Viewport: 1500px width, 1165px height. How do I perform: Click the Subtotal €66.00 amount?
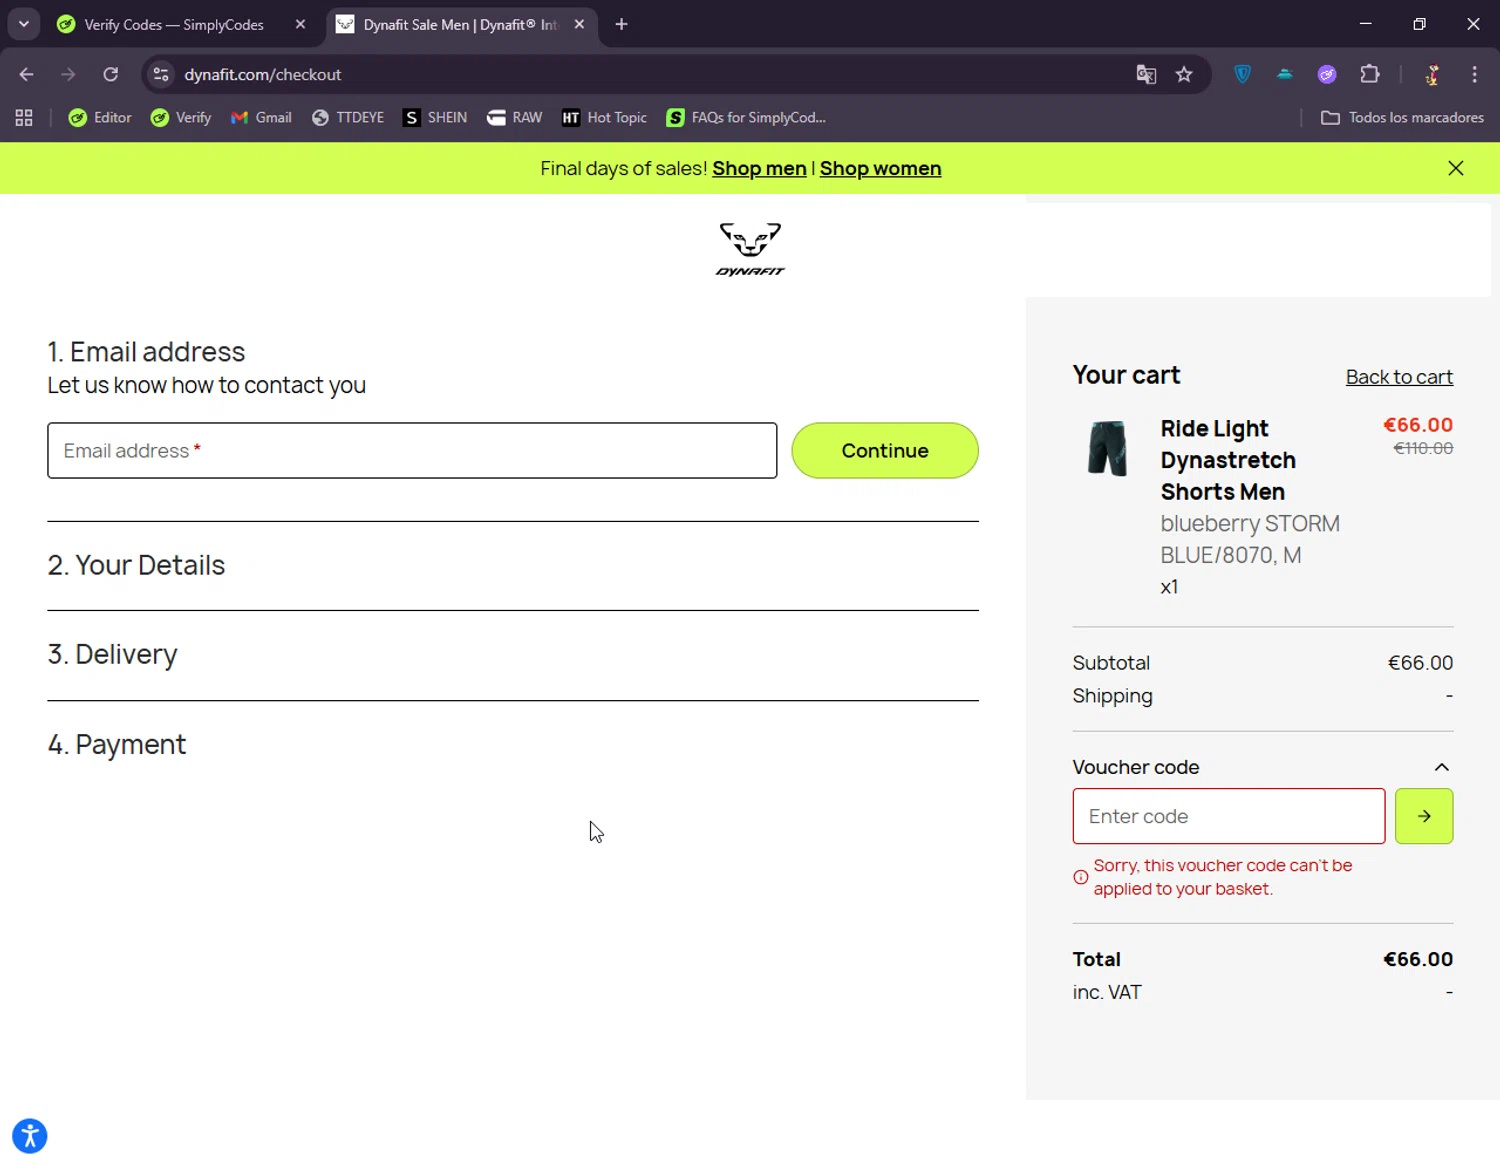(x=1420, y=663)
